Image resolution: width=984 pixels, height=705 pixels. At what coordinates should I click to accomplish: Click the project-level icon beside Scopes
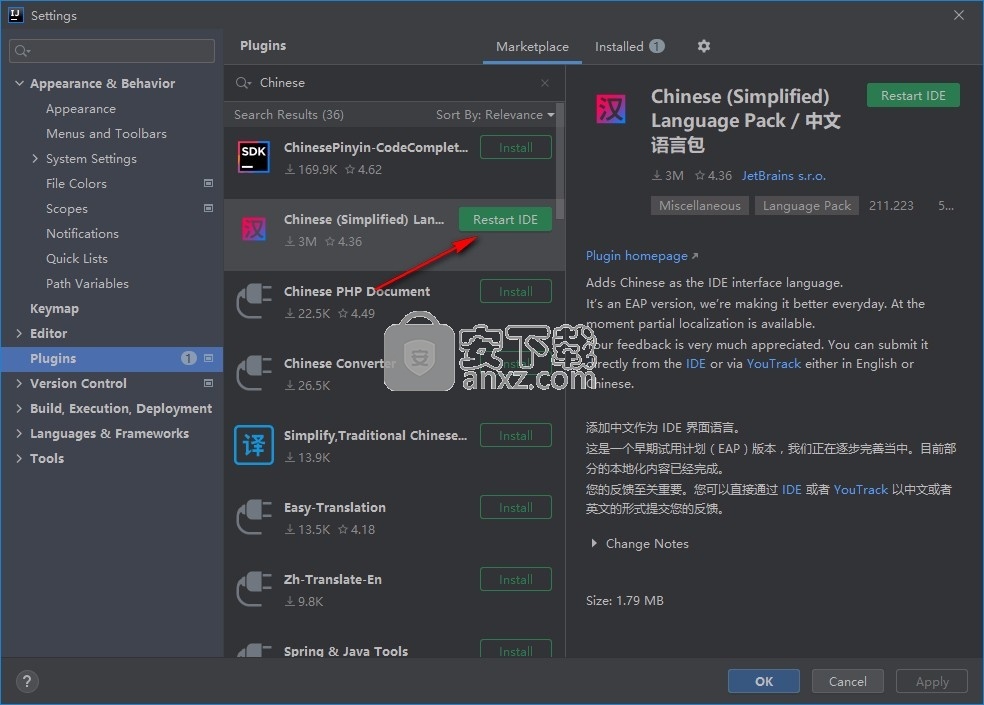pos(208,208)
